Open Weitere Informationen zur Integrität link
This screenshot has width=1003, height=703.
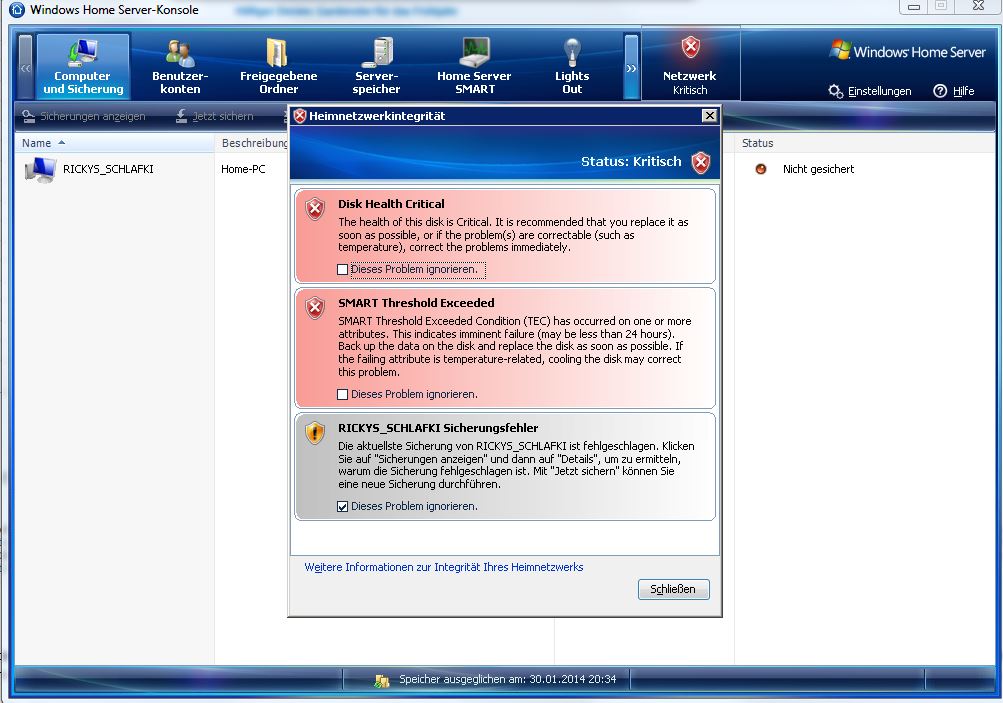coord(444,567)
